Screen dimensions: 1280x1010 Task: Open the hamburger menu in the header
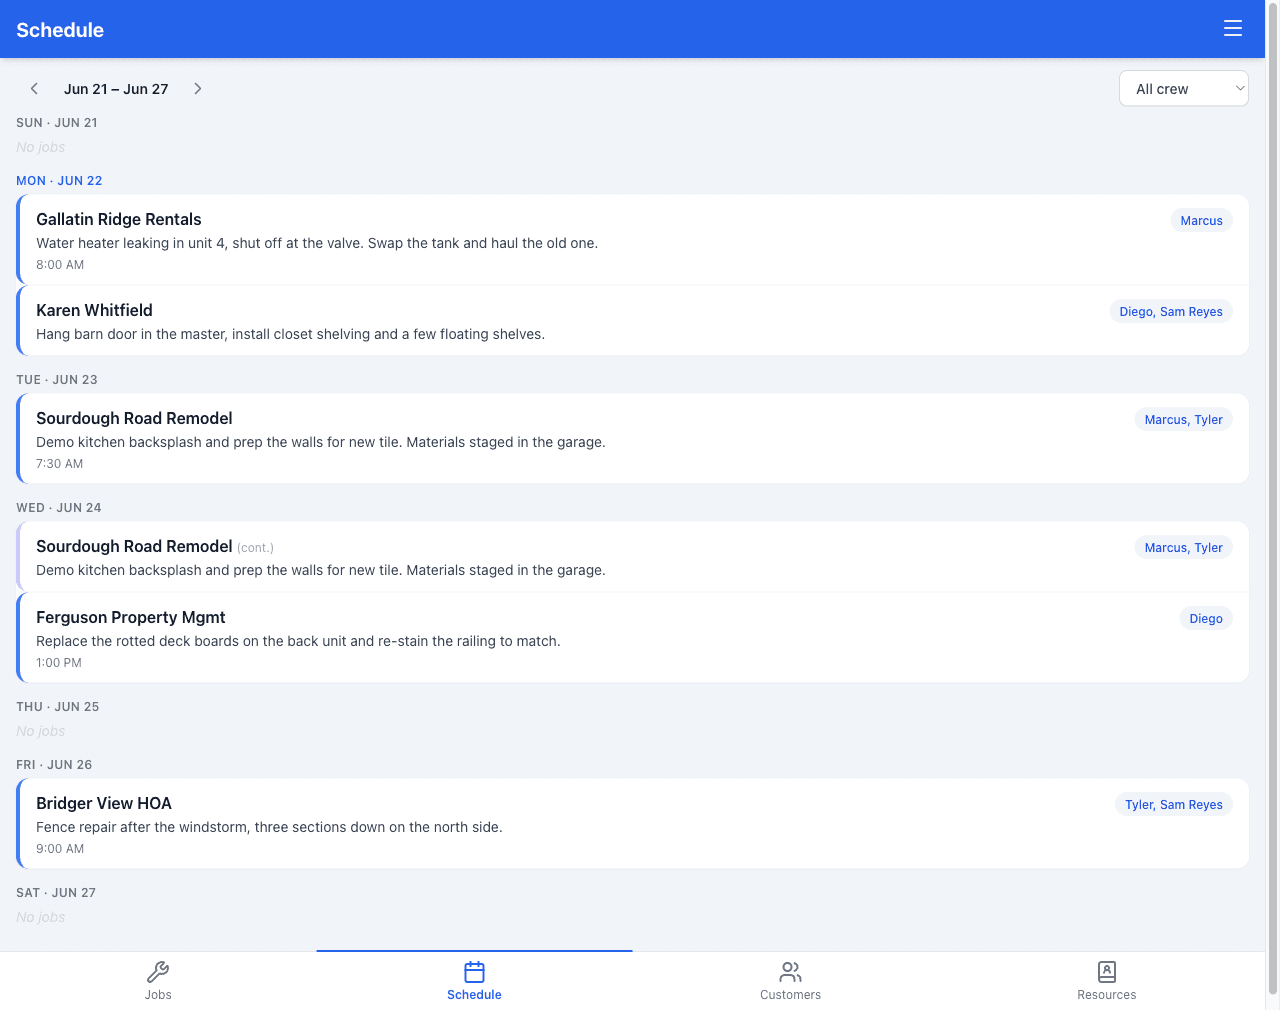click(1233, 29)
